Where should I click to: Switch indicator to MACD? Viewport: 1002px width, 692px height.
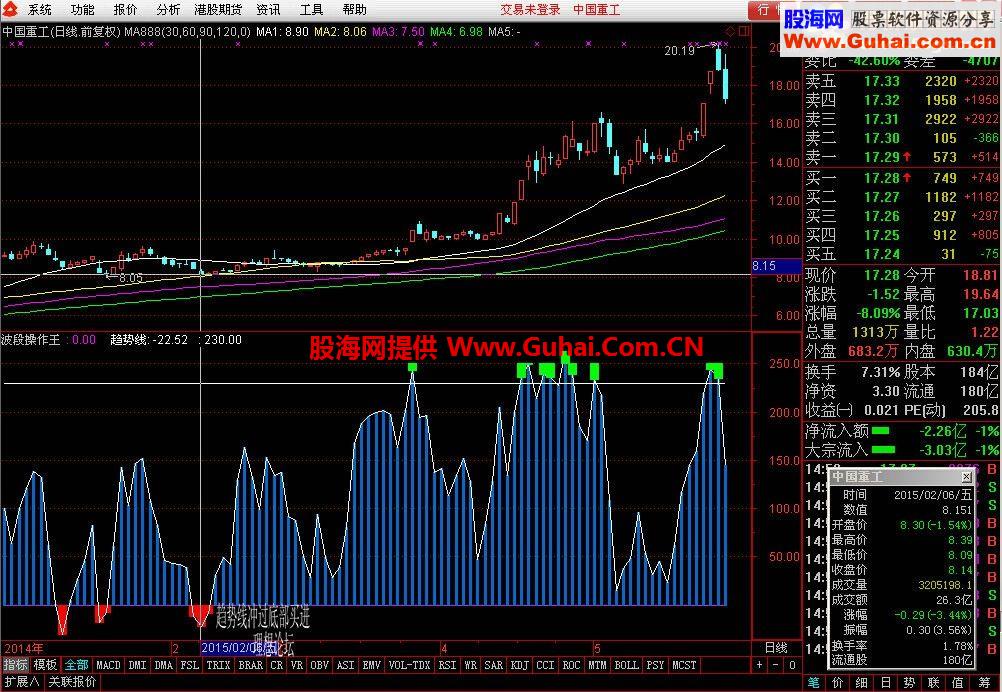108,665
